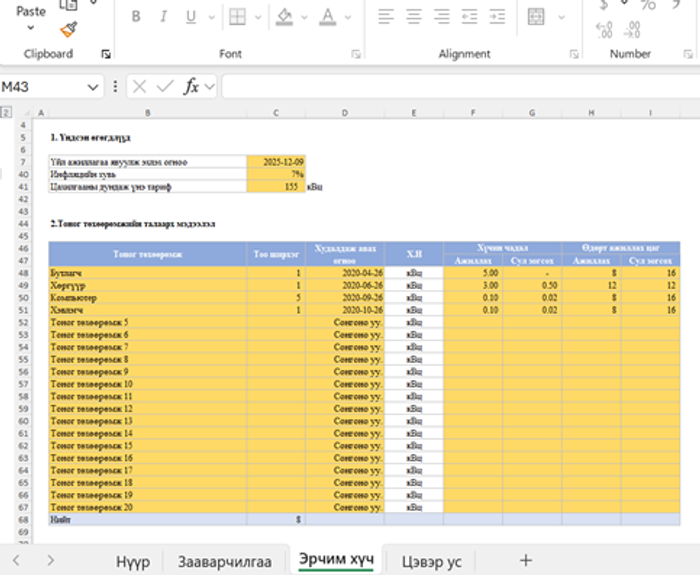Expand the Name Box dropdown
The image size is (700, 575).
[x=93, y=87]
